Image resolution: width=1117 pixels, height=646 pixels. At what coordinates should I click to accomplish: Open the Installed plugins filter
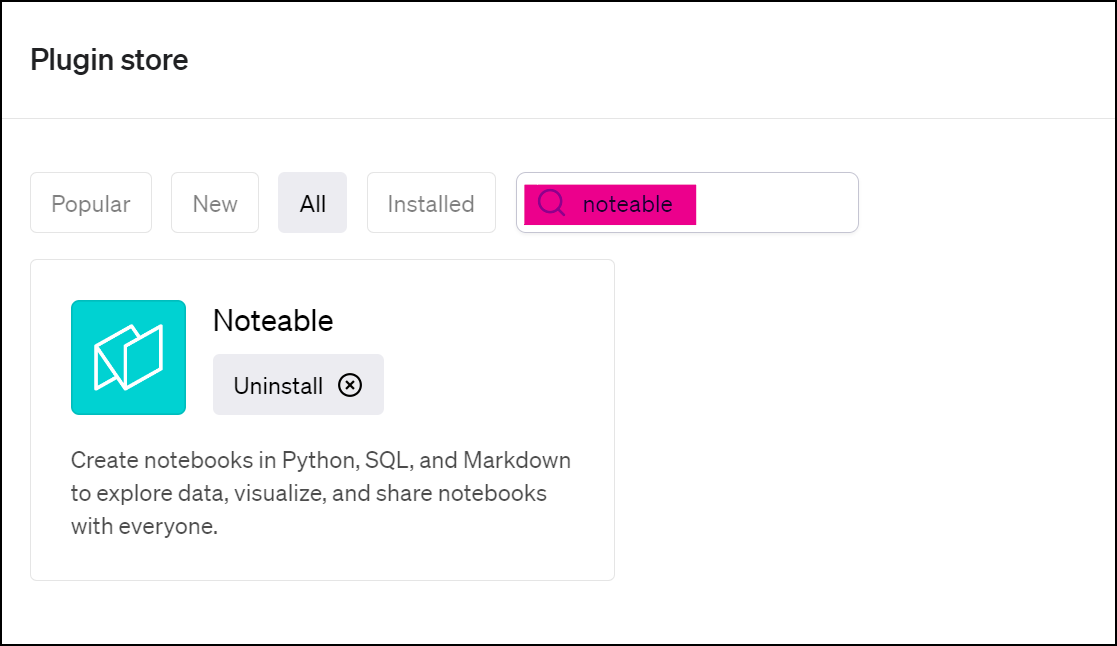pyautogui.click(x=431, y=203)
